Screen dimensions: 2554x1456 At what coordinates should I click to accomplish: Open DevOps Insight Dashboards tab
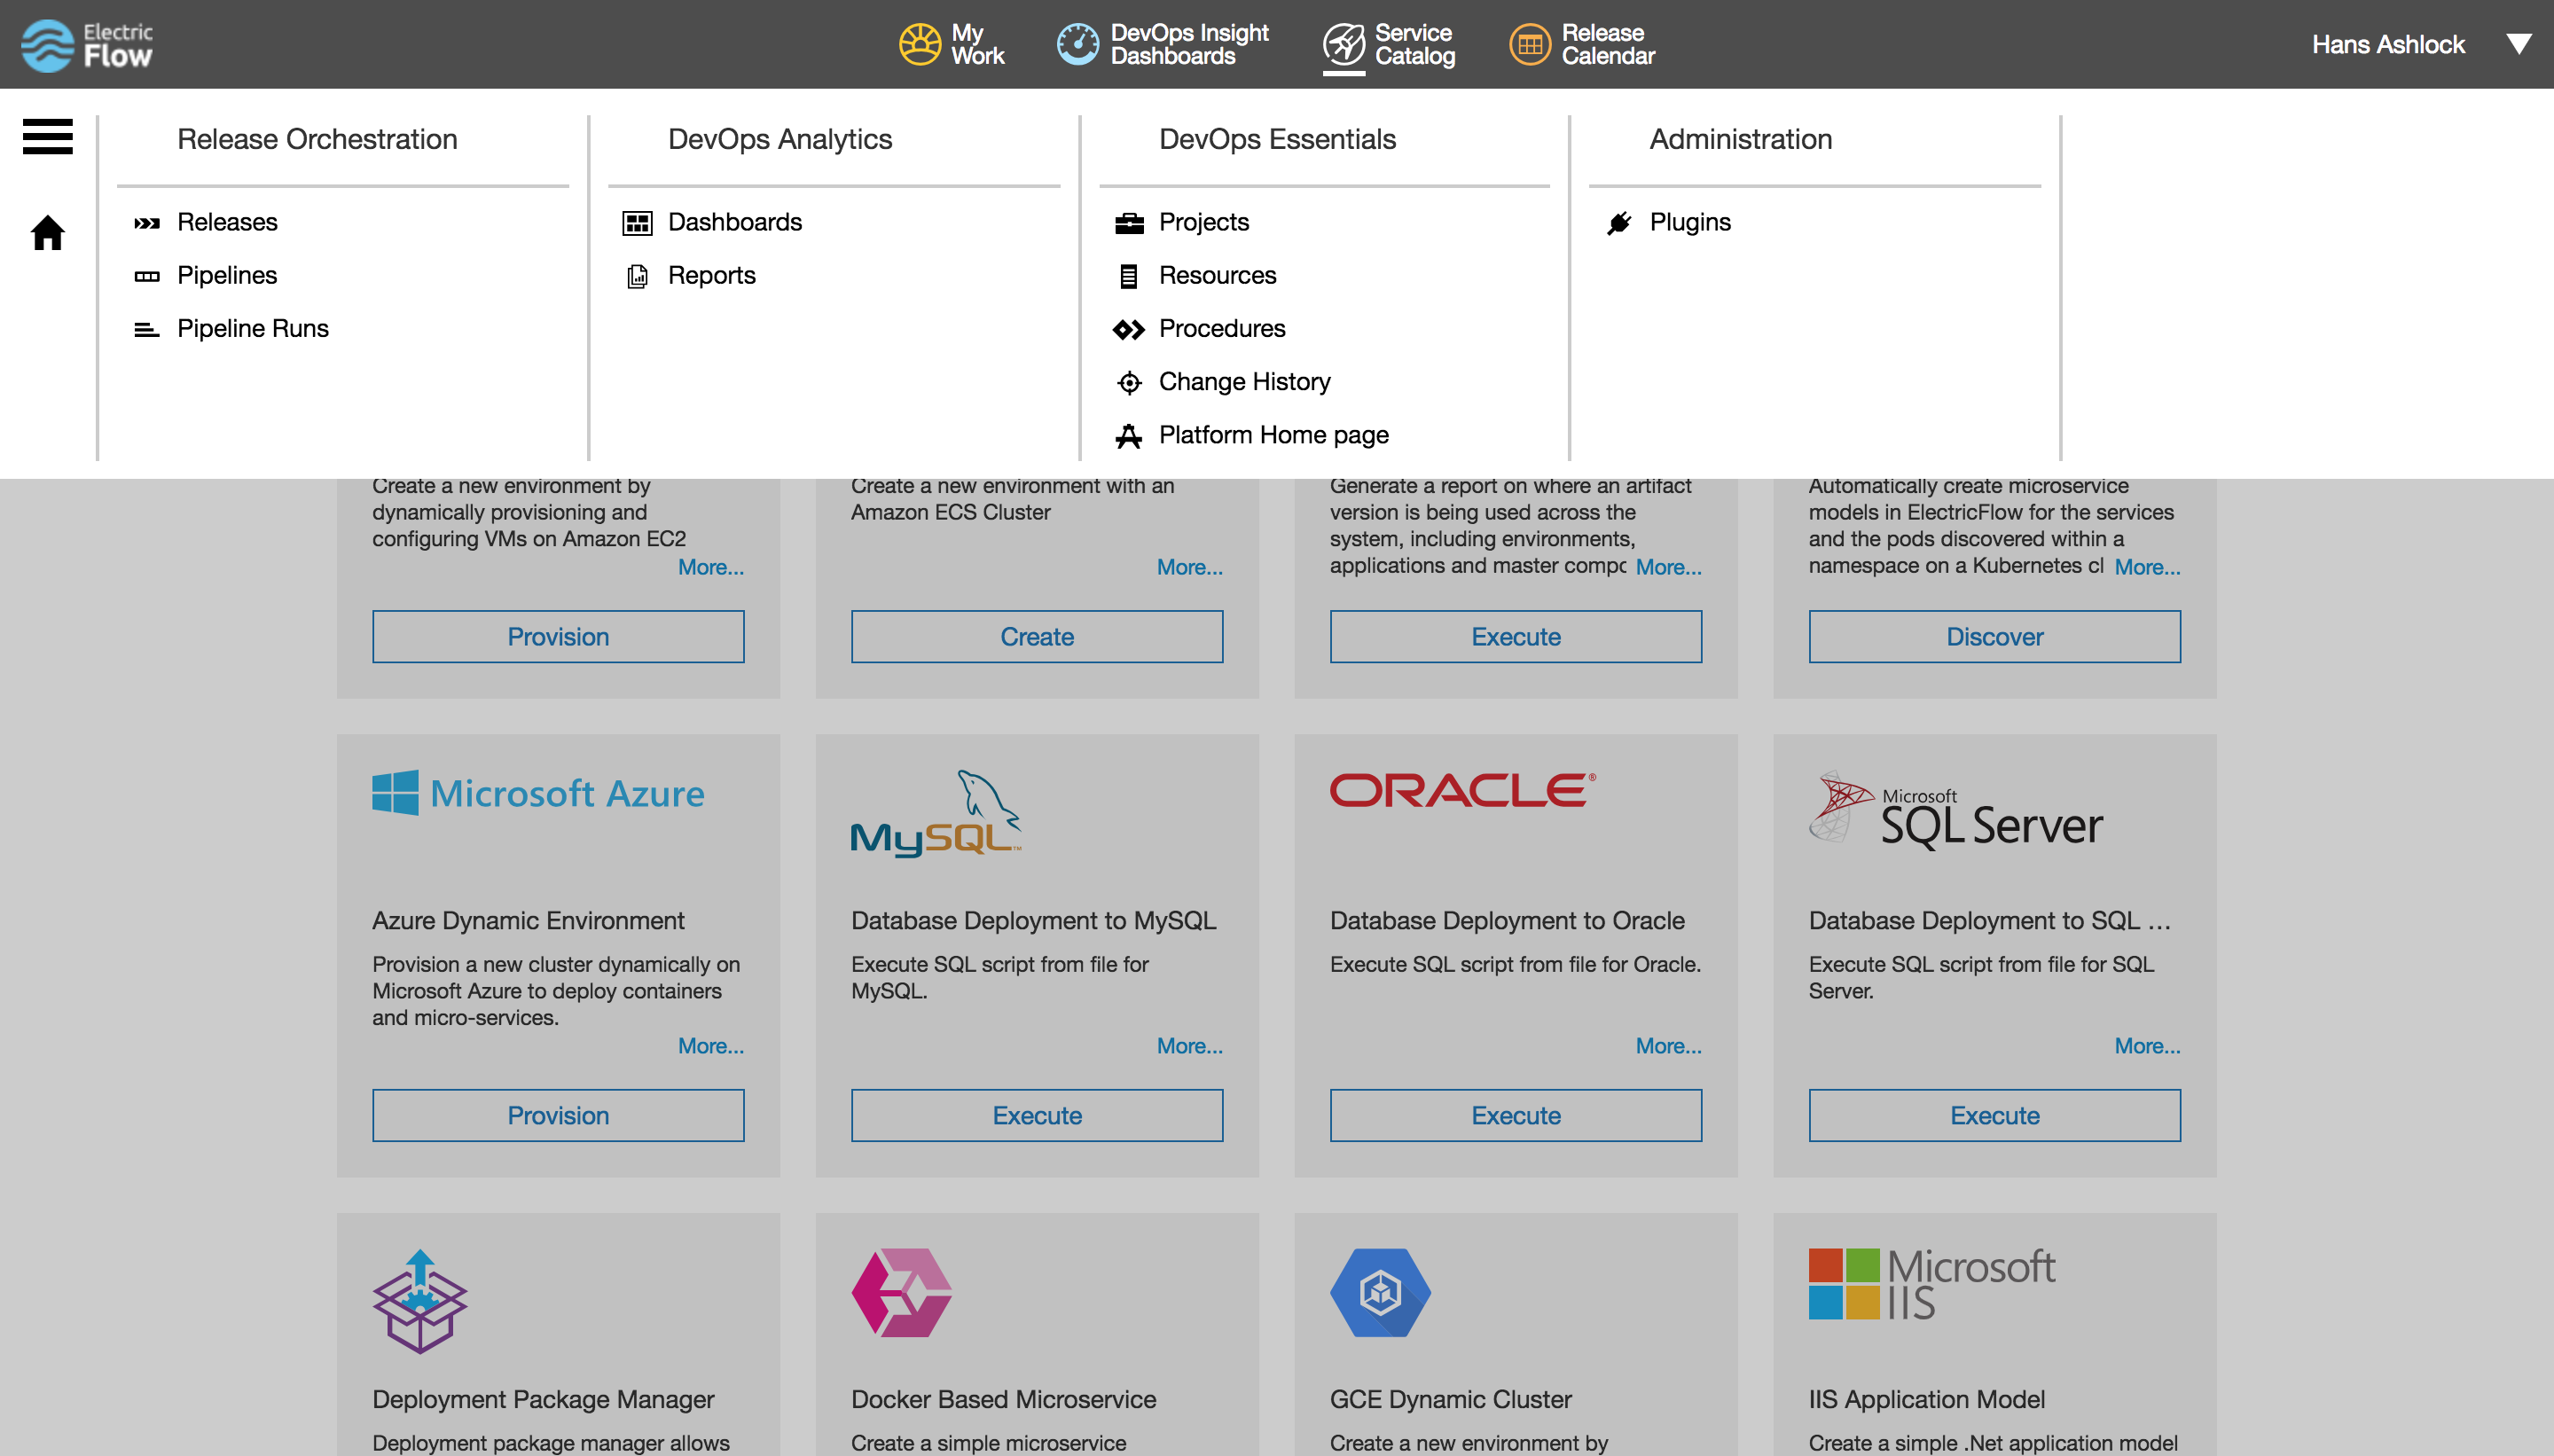tap(1163, 44)
